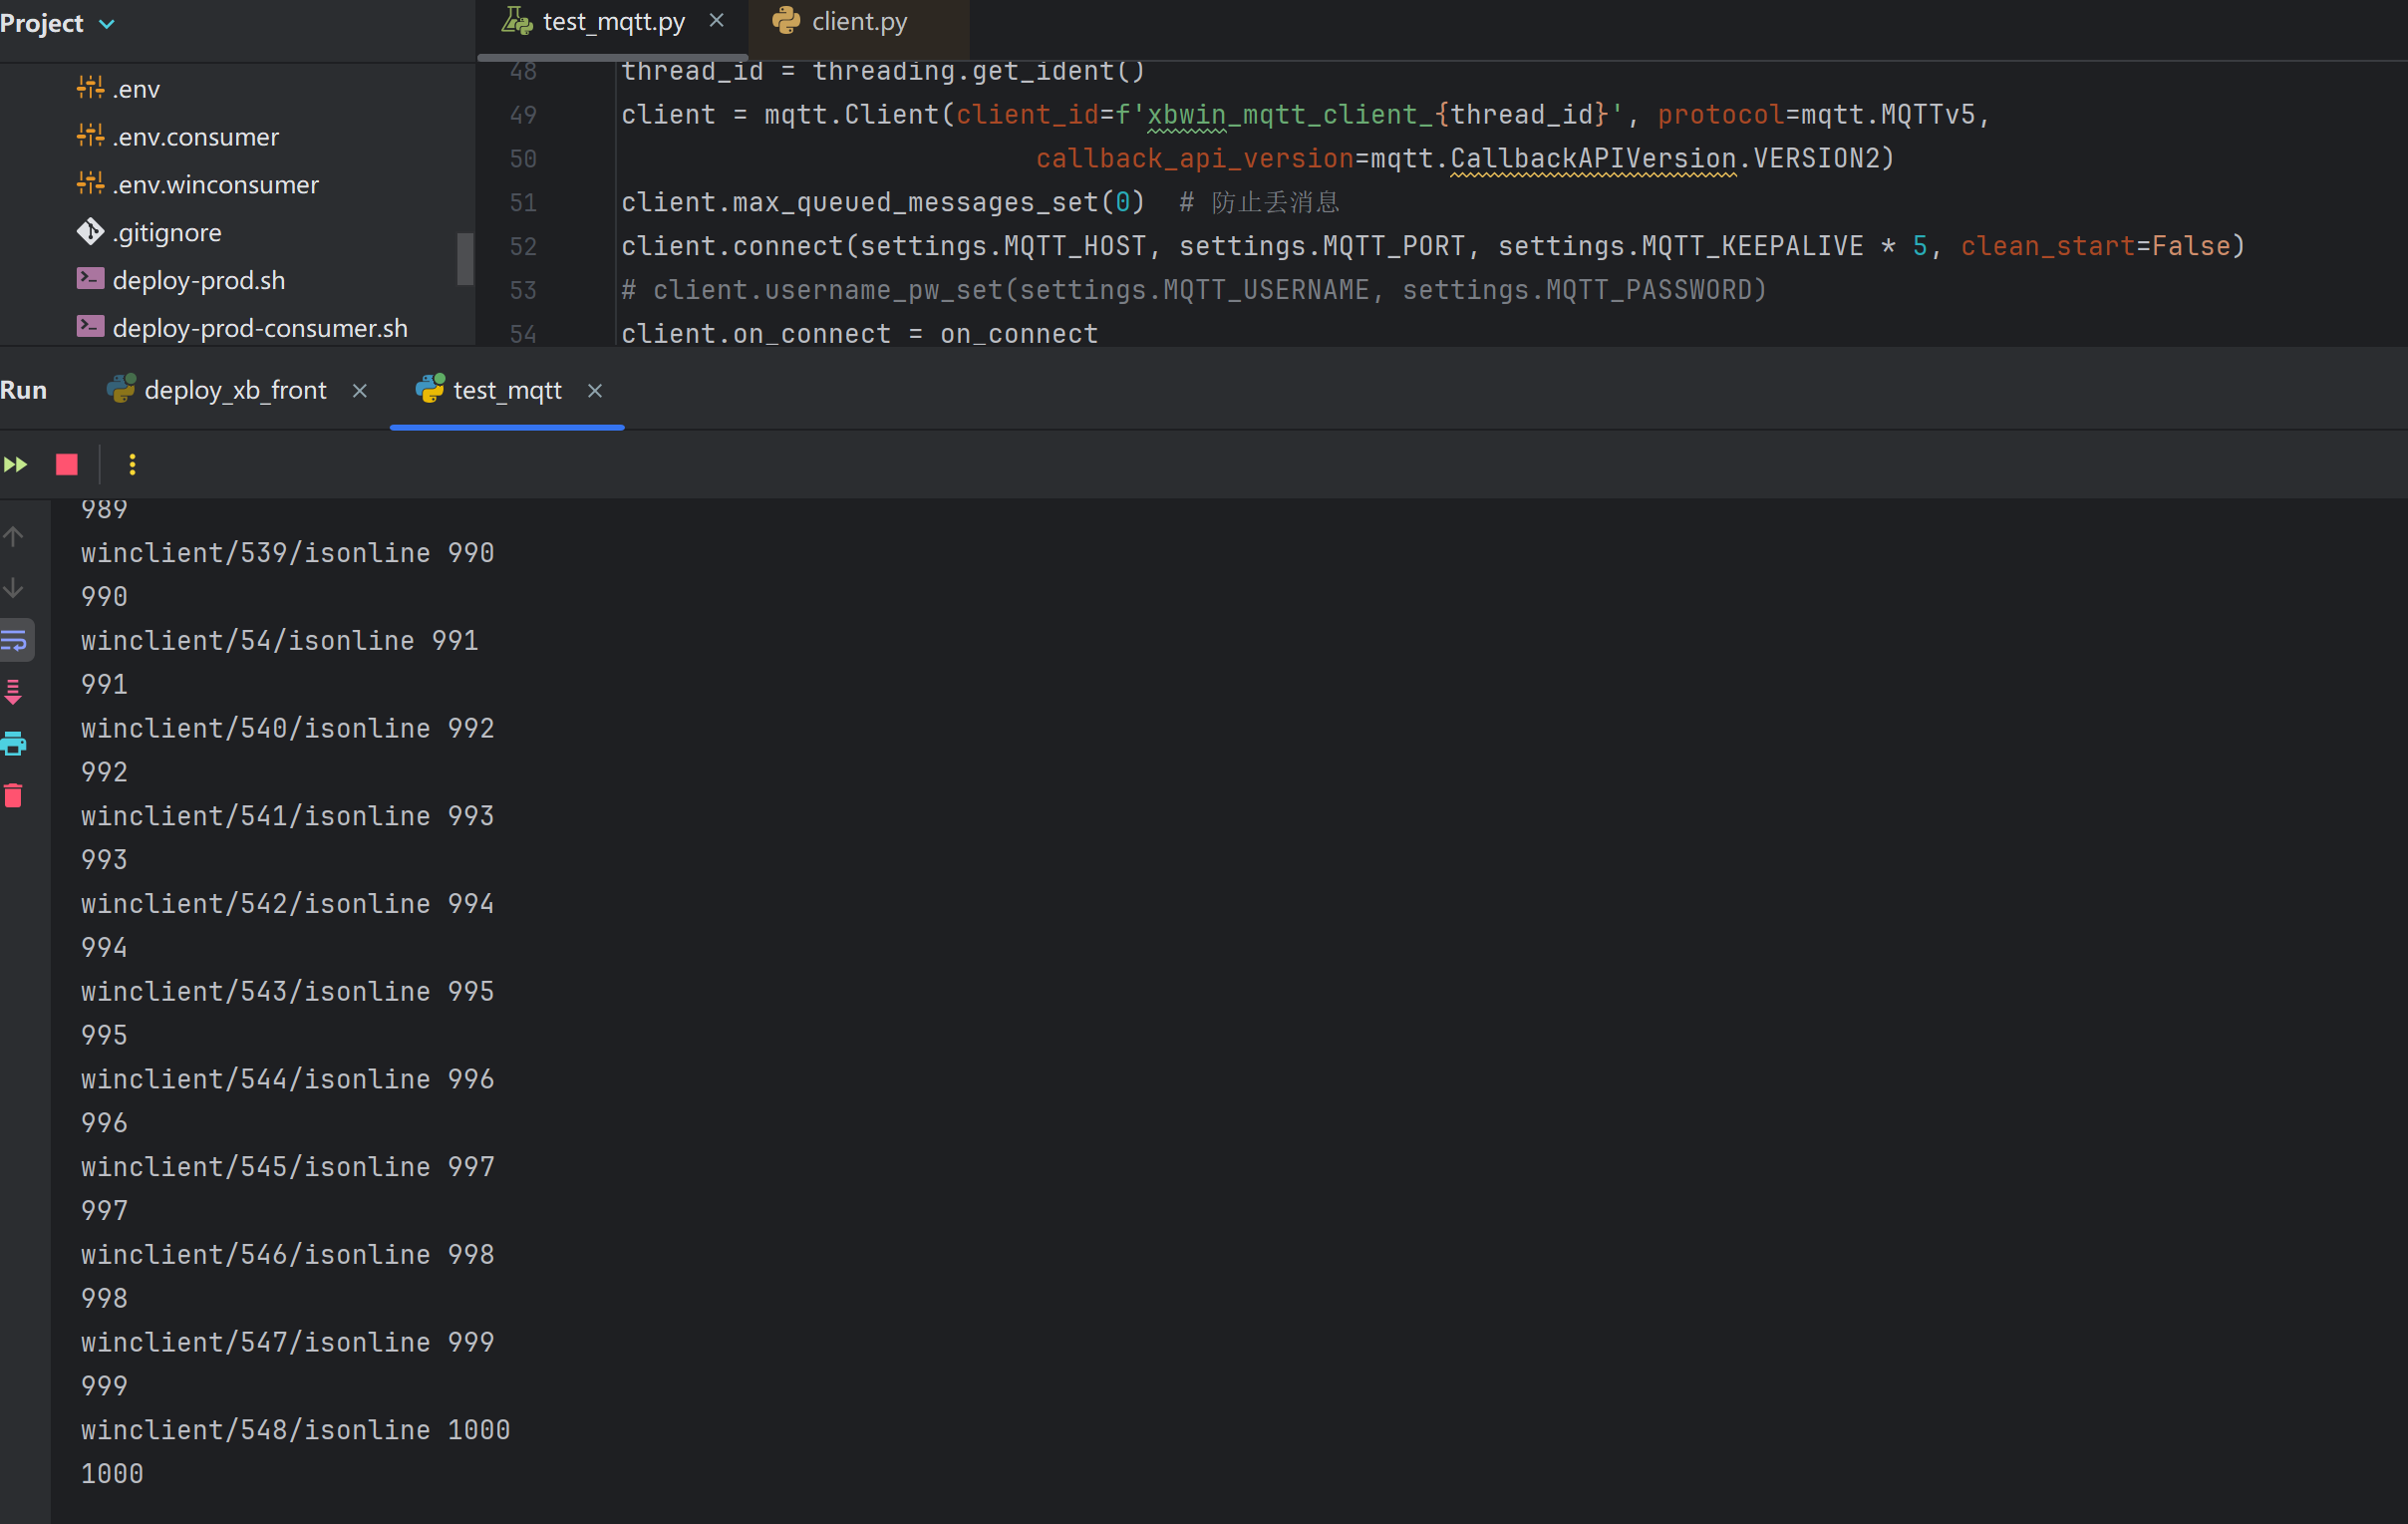2408x1524 pixels.
Task: Open .env file in project tree
Action: (136, 89)
